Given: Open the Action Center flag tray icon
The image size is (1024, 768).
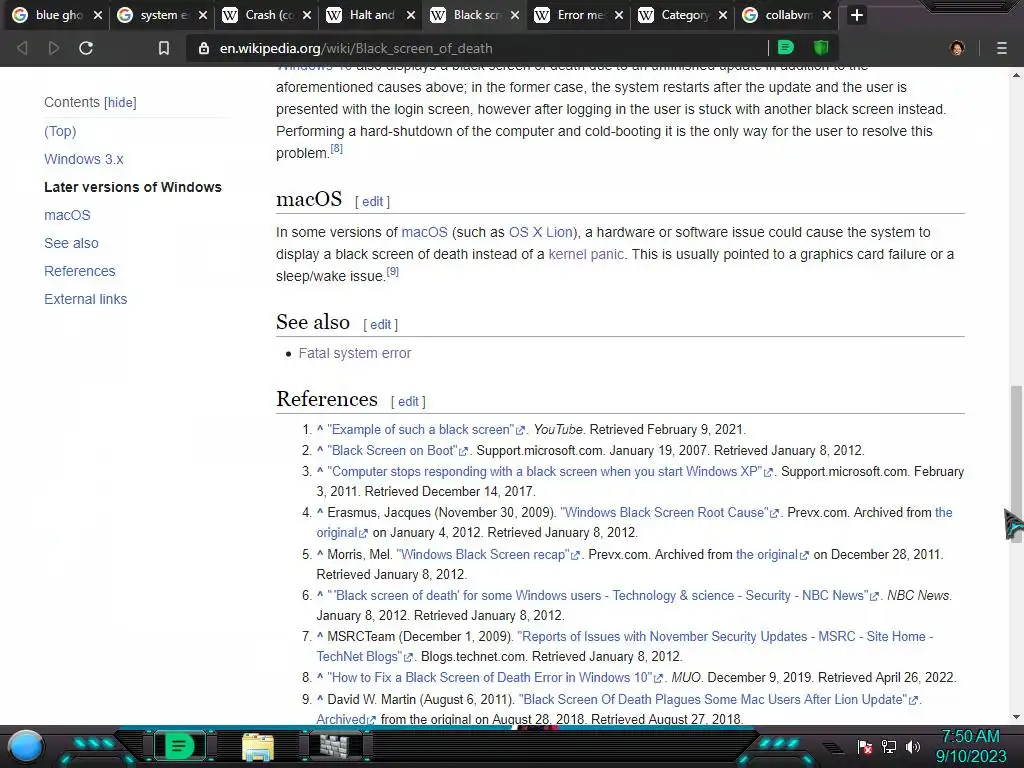Looking at the screenshot, I should (x=865, y=747).
